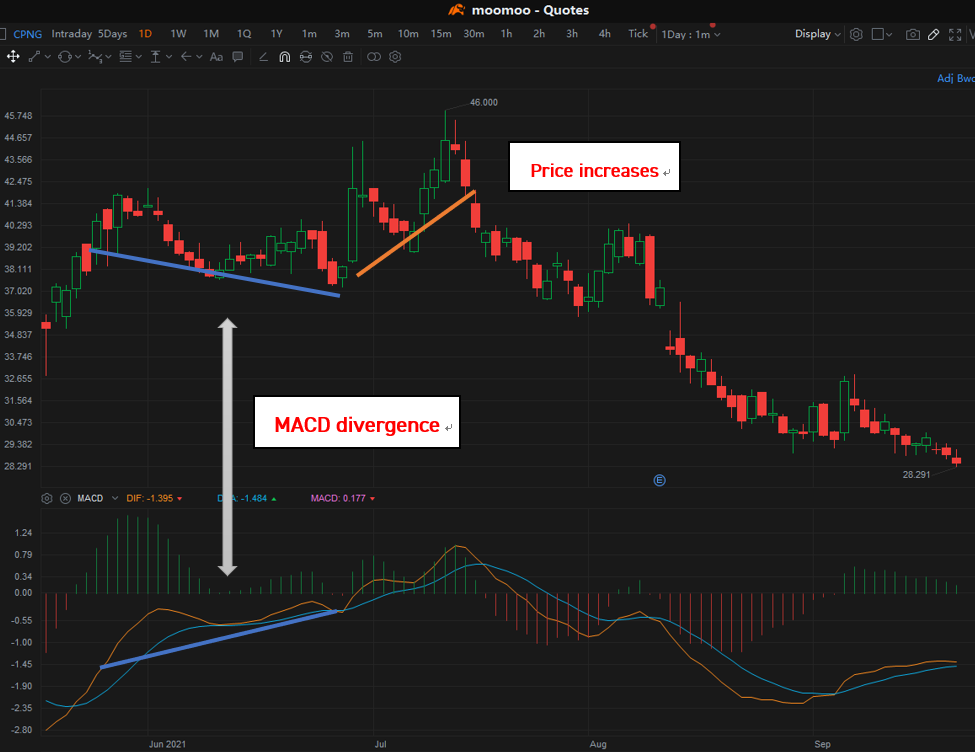975x752 pixels.
Task: Select the text annotation Aa tool
Action: (216, 57)
